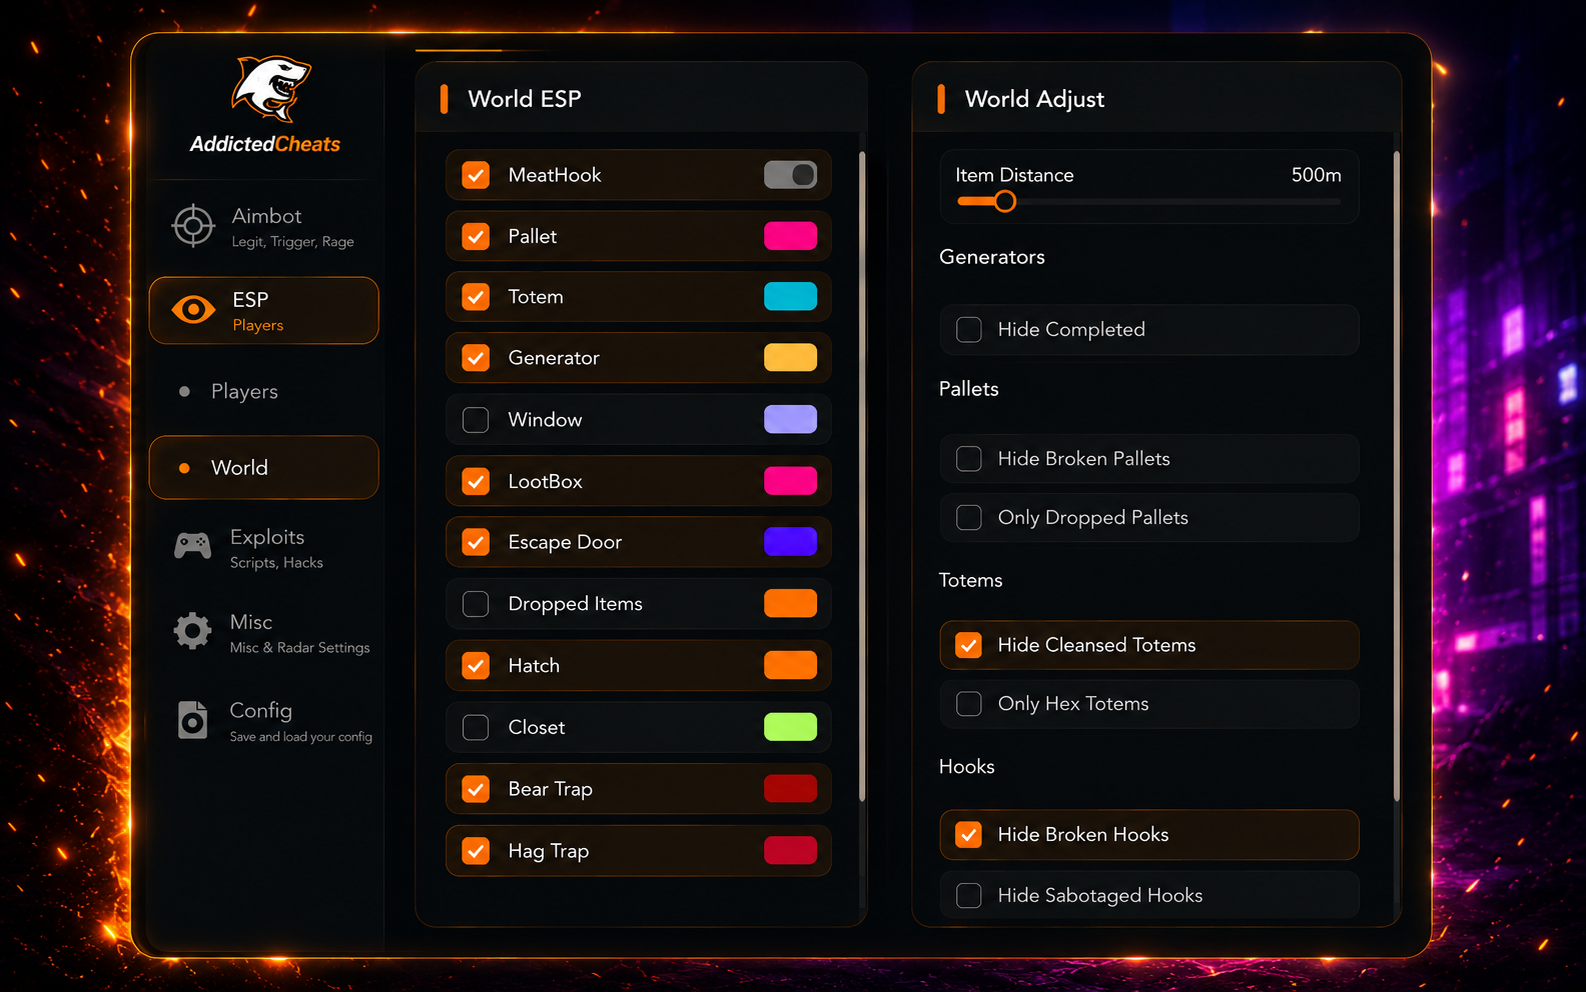Edit Generator yellow color swatch
Viewport: 1586px width, 992px height.
(790, 358)
